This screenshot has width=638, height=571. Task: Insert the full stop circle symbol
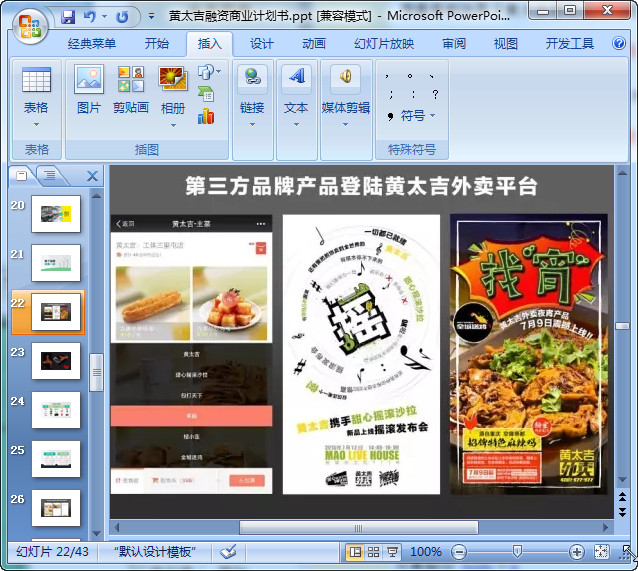[409, 76]
